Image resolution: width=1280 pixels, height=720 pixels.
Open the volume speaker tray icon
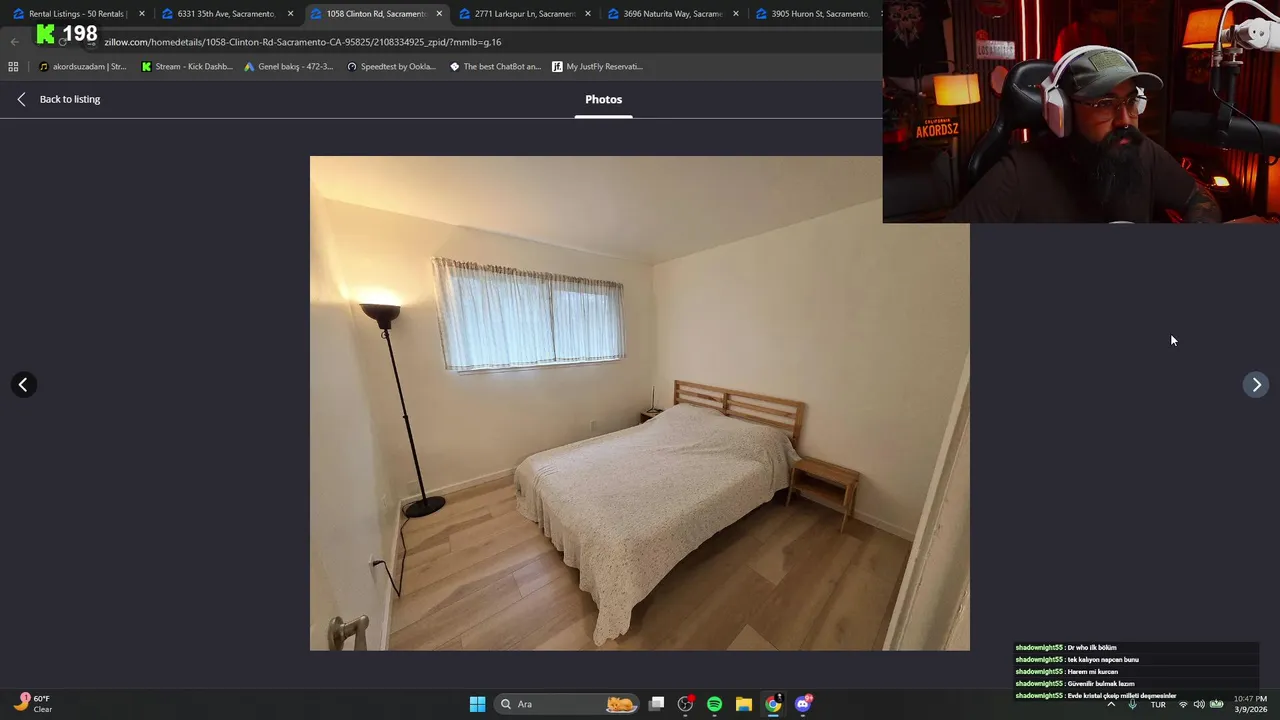[x=1199, y=704]
